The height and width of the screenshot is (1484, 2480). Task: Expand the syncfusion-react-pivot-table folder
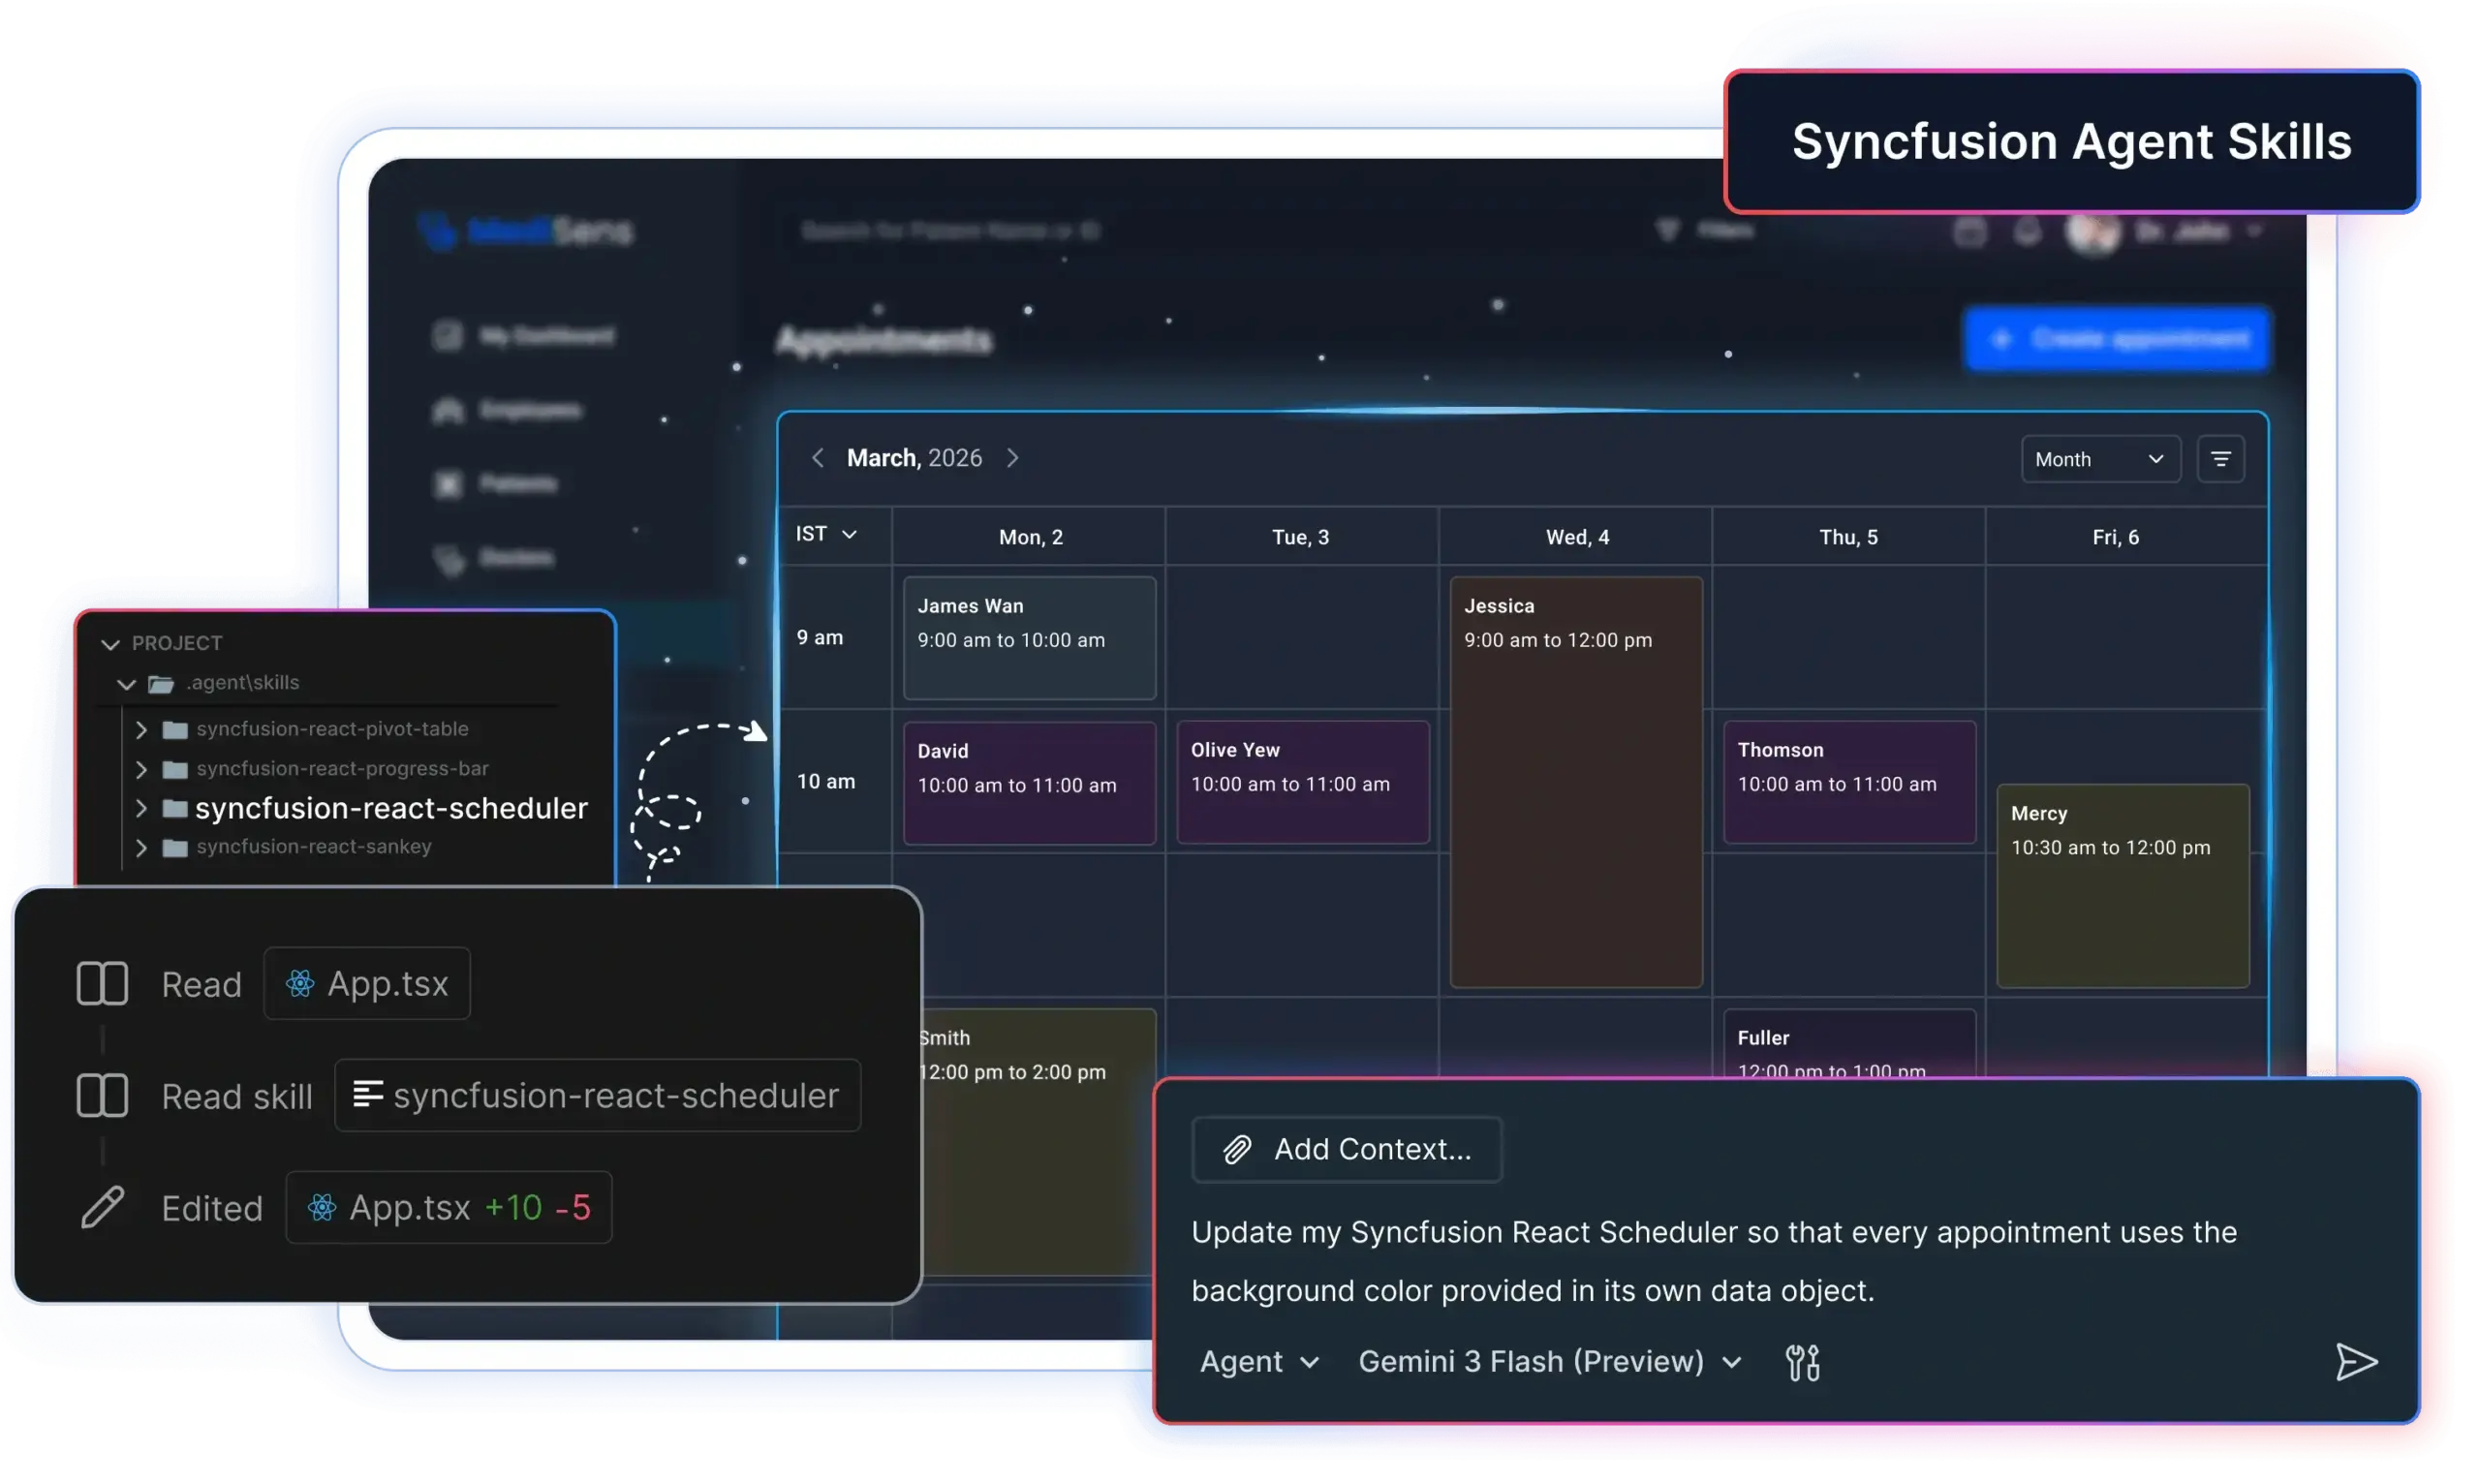click(x=140, y=730)
